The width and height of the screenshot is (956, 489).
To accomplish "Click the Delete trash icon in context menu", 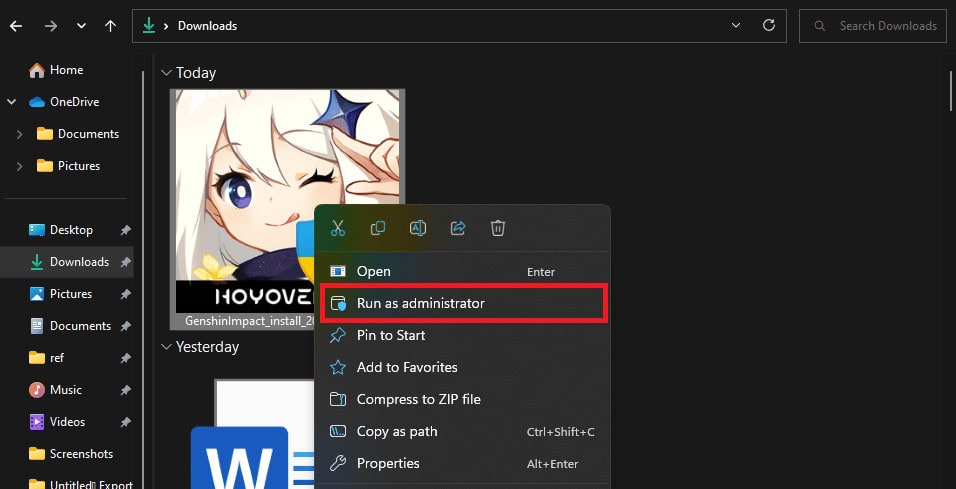I will coord(498,228).
